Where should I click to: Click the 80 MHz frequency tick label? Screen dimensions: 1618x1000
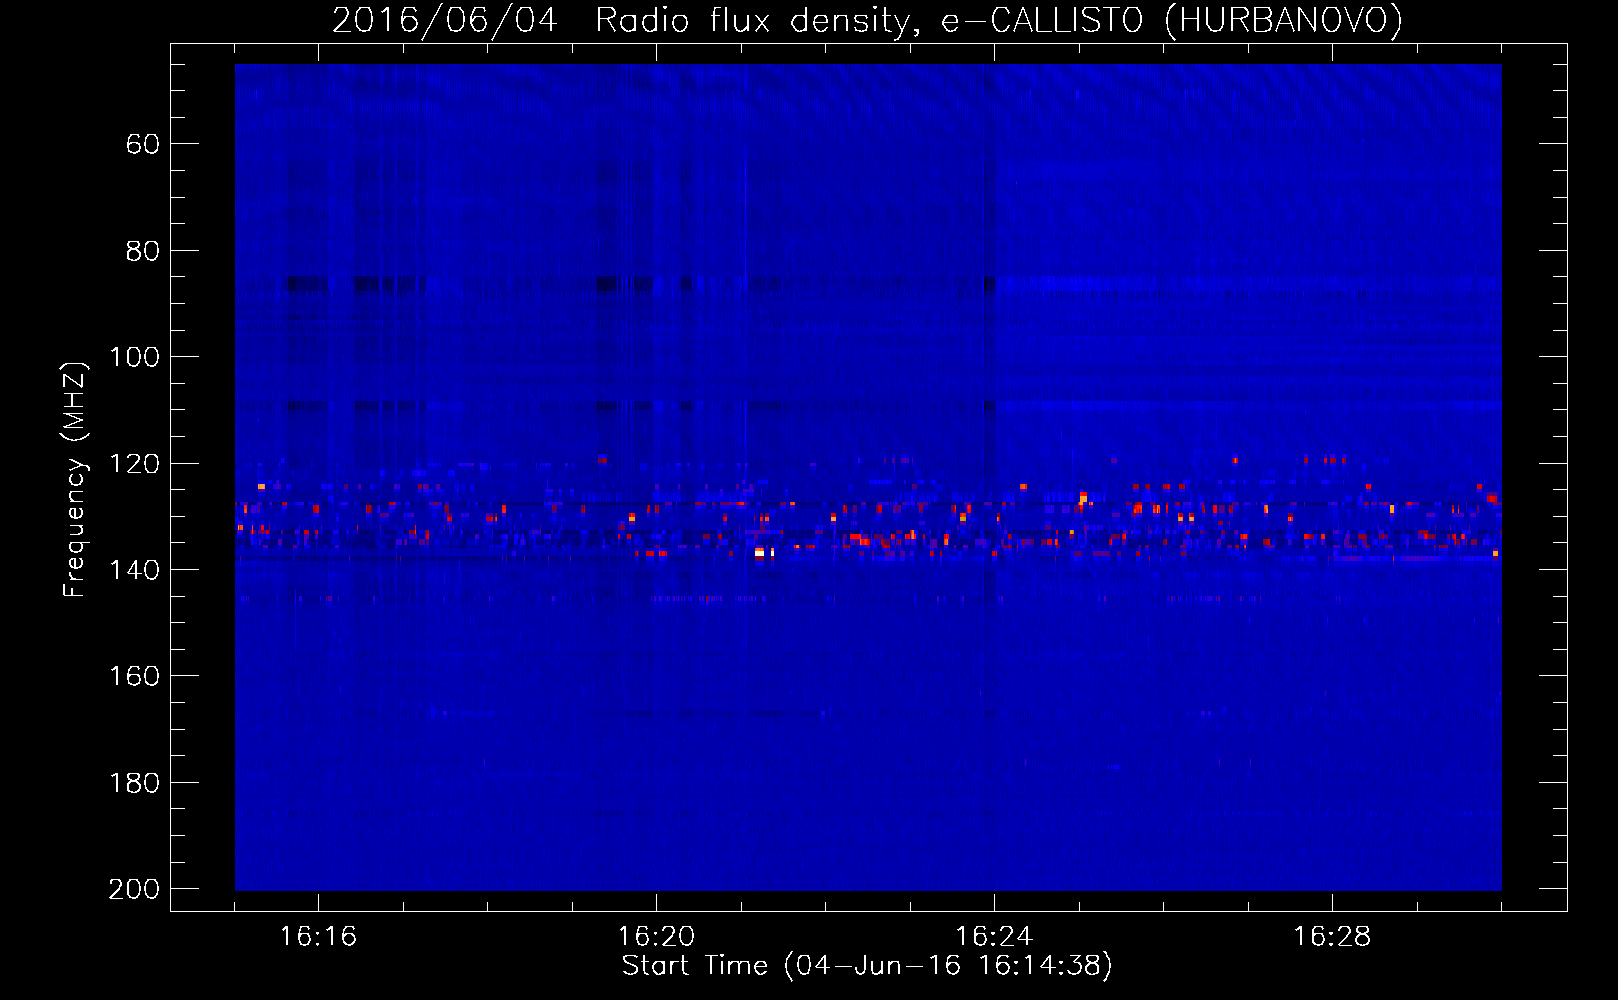click(x=143, y=251)
